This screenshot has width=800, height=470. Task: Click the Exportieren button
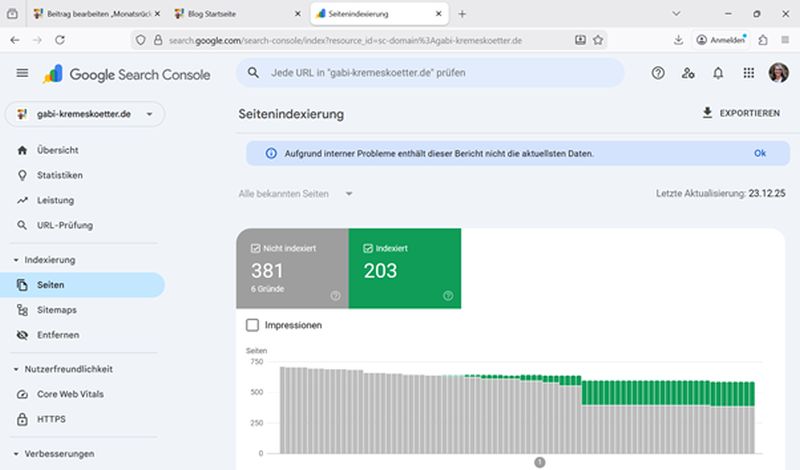click(740, 113)
